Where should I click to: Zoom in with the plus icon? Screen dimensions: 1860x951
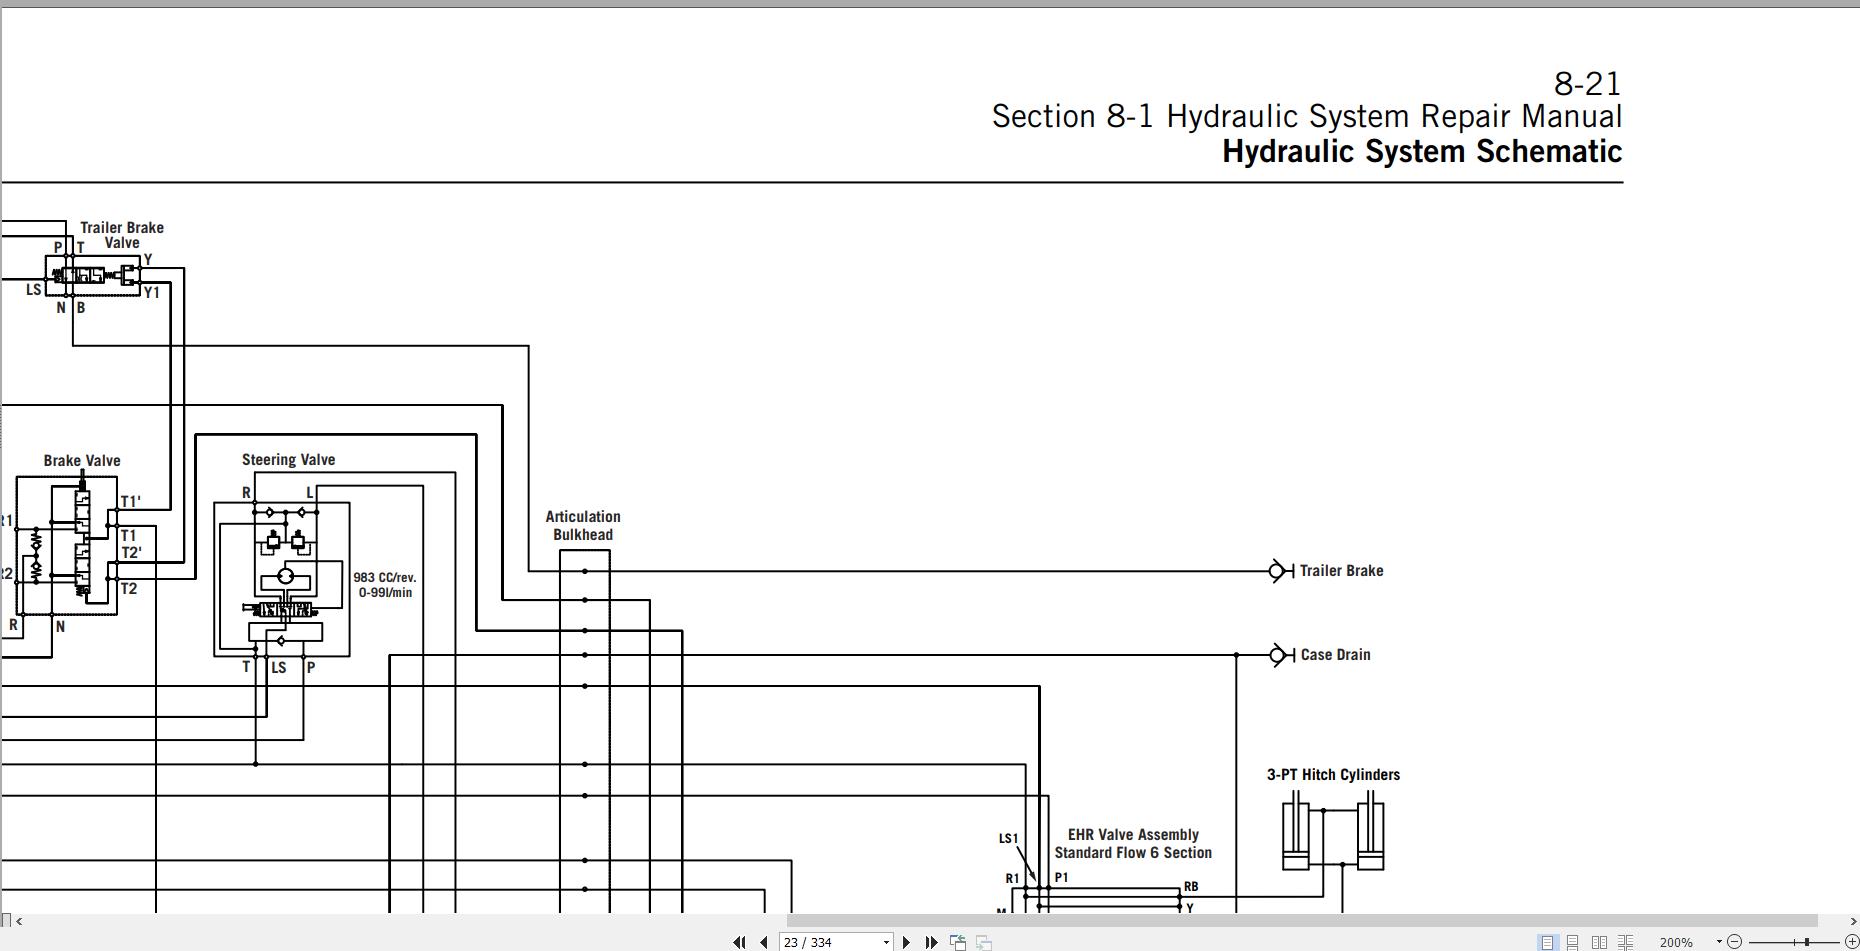click(1851, 942)
